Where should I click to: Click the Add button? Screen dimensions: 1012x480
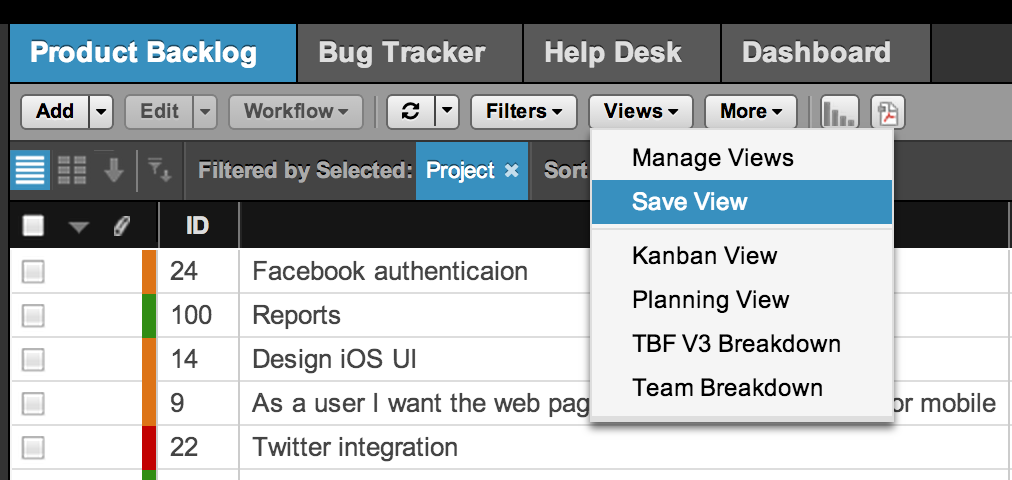(x=56, y=112)
